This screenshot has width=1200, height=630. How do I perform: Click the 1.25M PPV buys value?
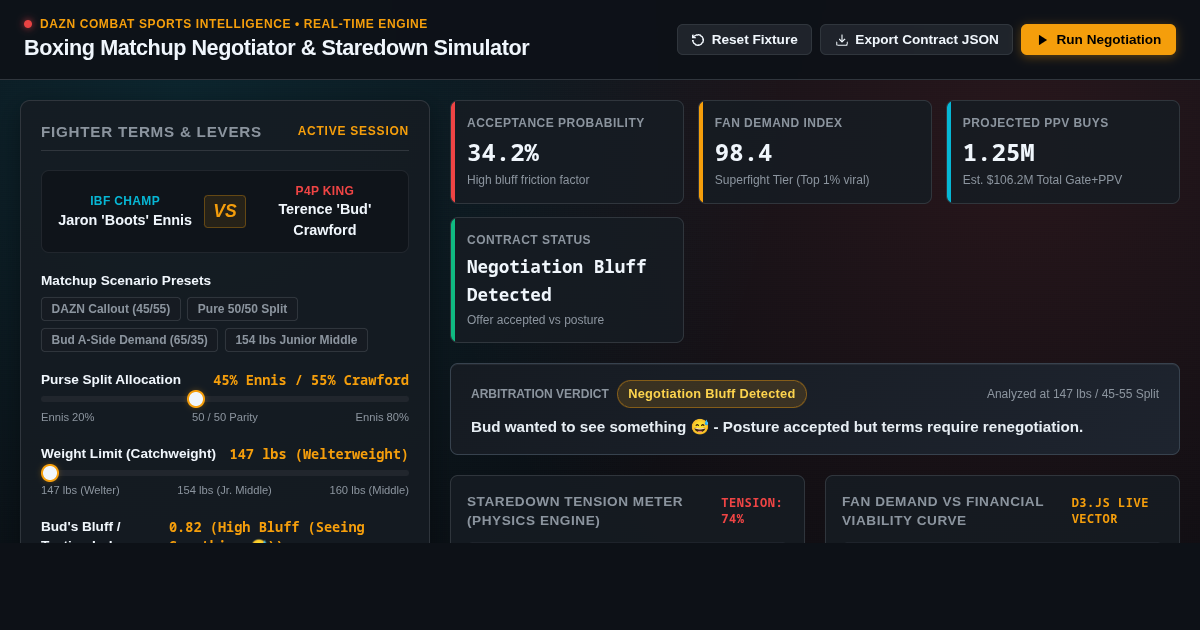coord(998,153)
